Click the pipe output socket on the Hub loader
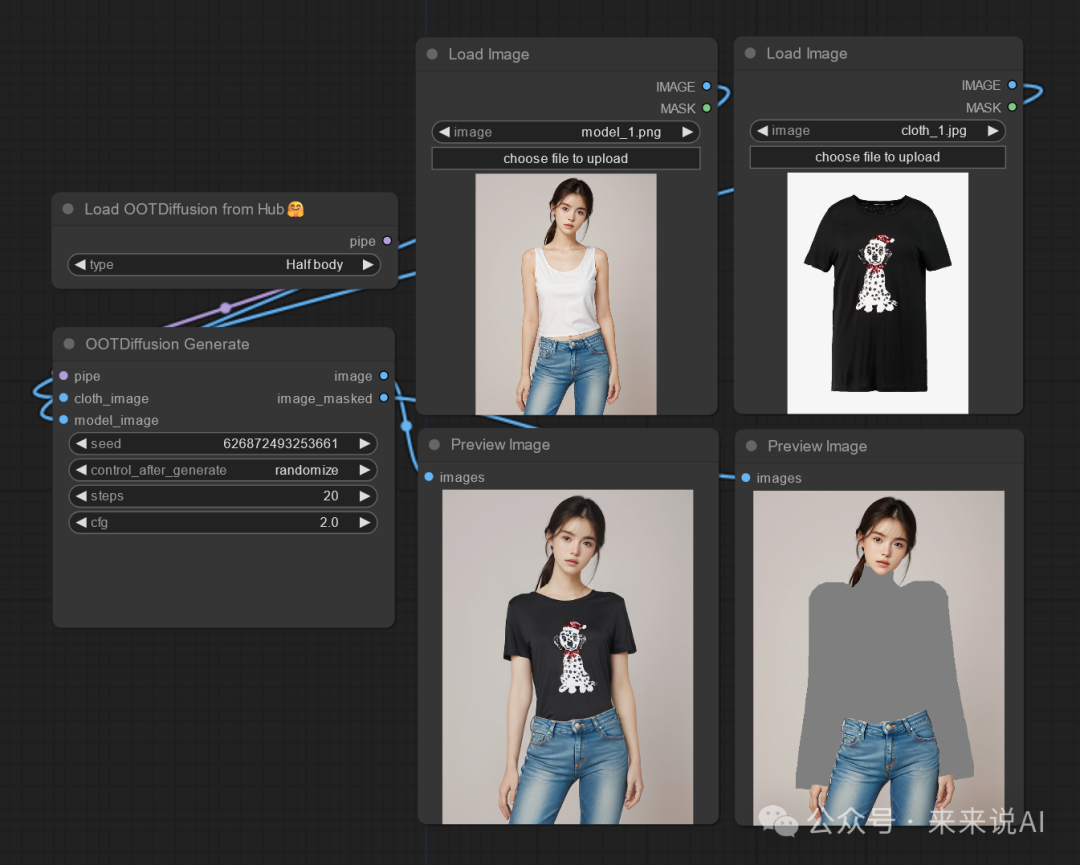The width and height of the screenshot is (1080, 865). tap(387, 241)
